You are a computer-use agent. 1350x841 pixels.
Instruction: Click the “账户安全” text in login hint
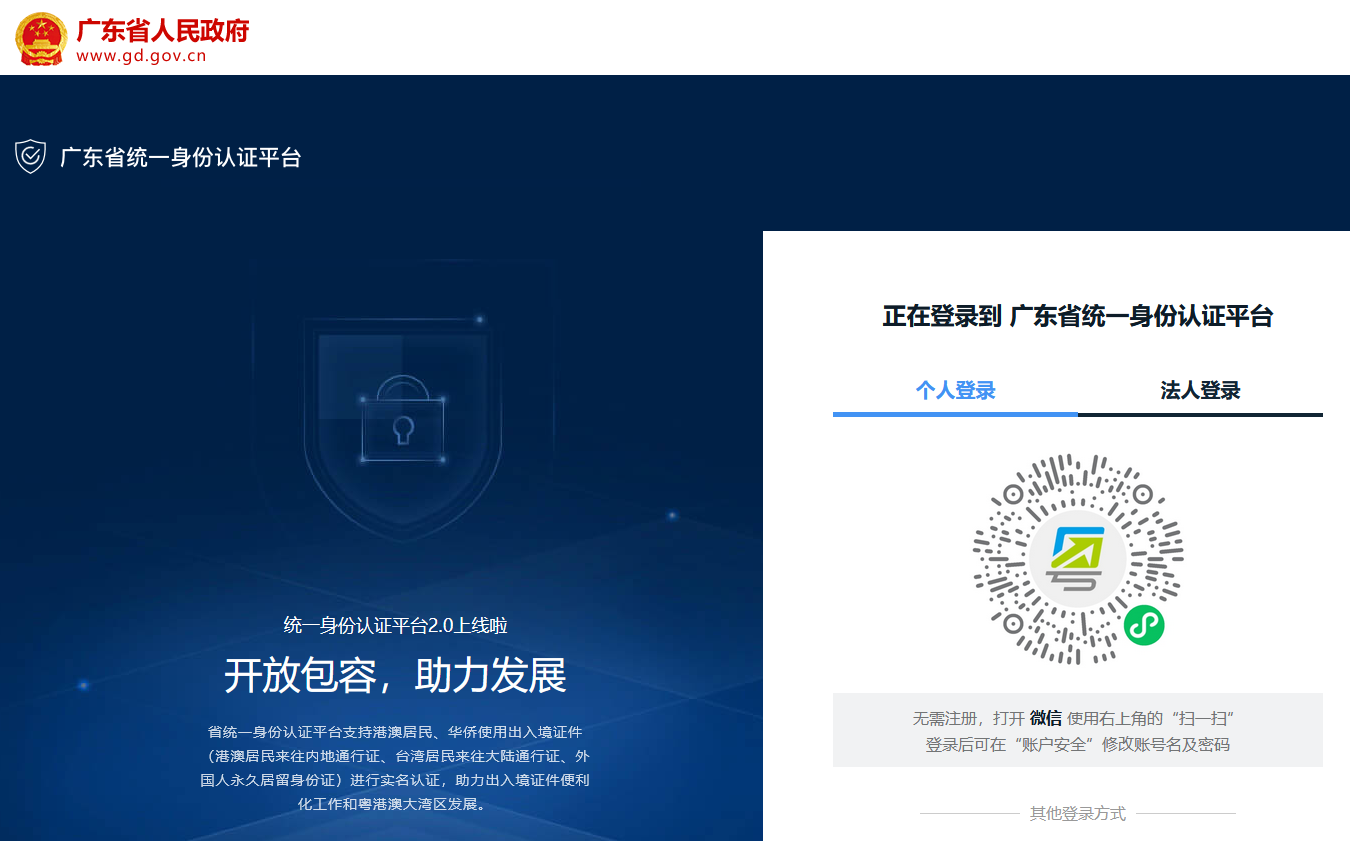pyautogui.click(x=1054, y=745)
